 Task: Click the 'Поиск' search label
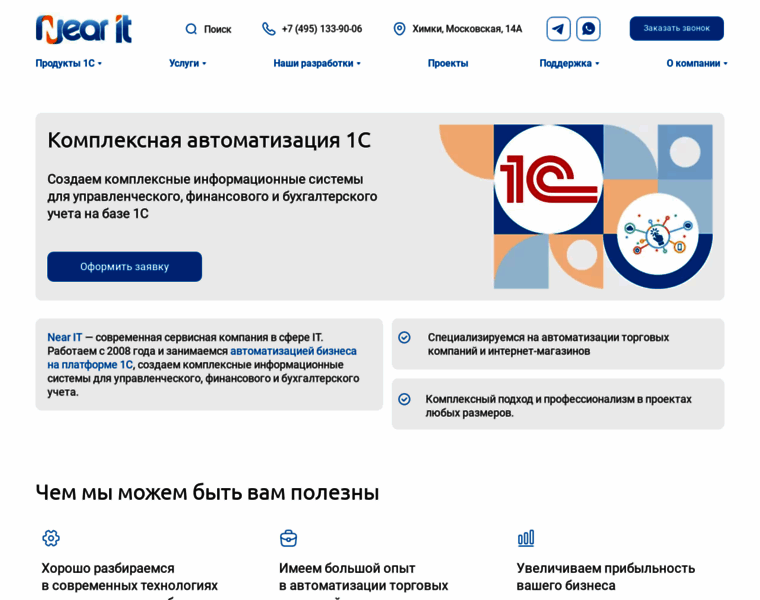pyautogui.click(x=218, y=29)
